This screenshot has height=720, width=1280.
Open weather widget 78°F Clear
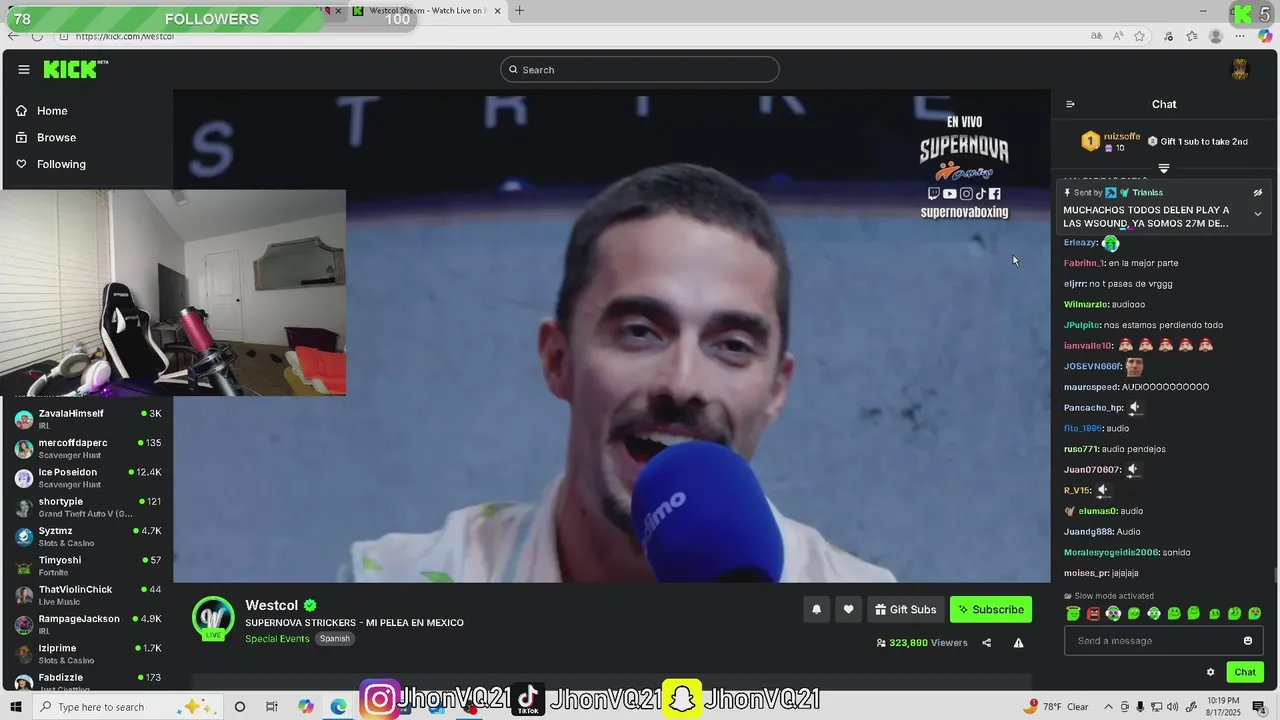point(1056,707)
